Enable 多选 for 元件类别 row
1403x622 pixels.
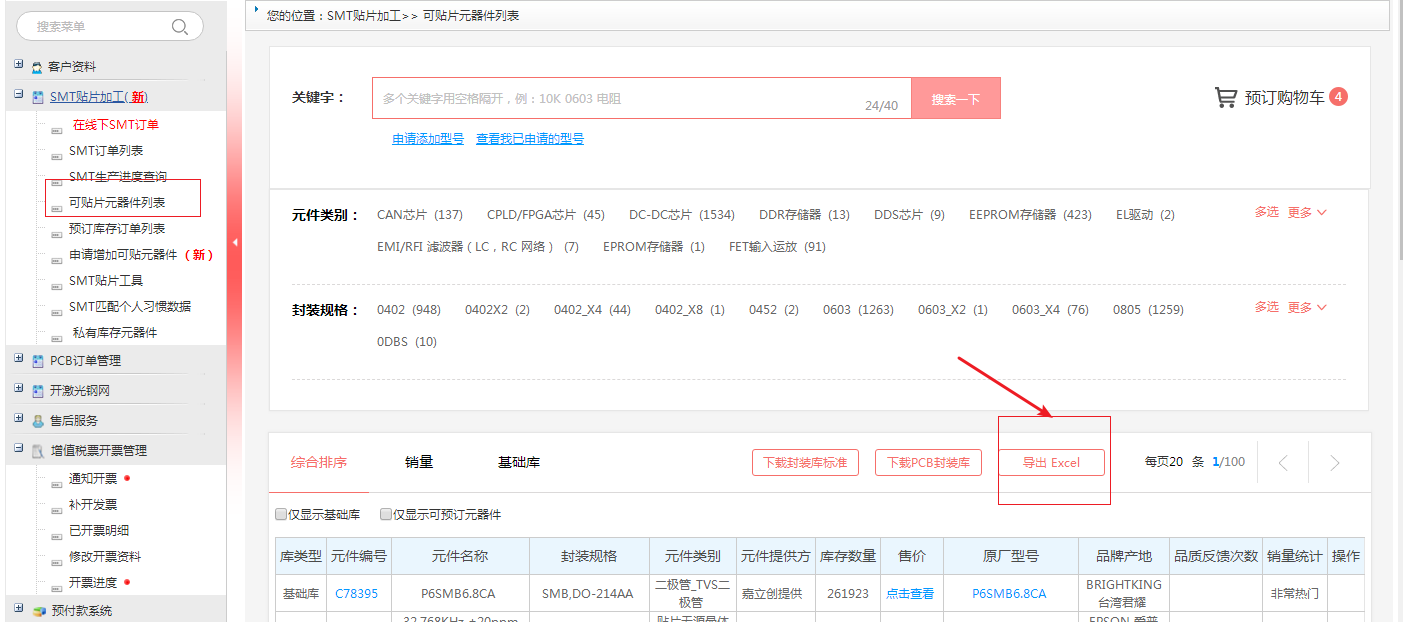(1266, 212)
